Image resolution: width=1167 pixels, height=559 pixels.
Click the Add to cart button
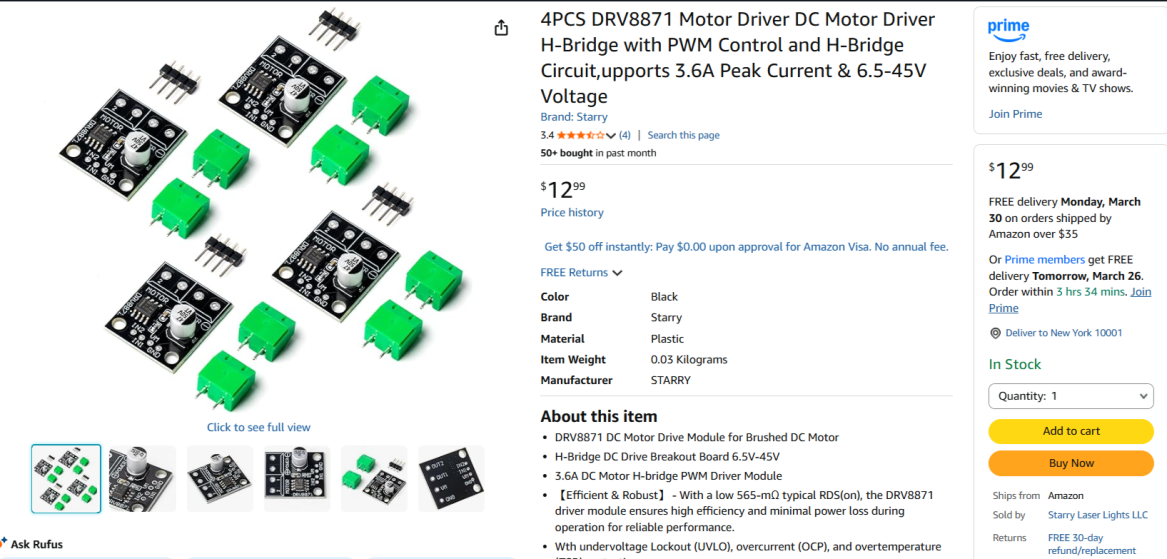pyautogui.click(x=1071, y=431)
